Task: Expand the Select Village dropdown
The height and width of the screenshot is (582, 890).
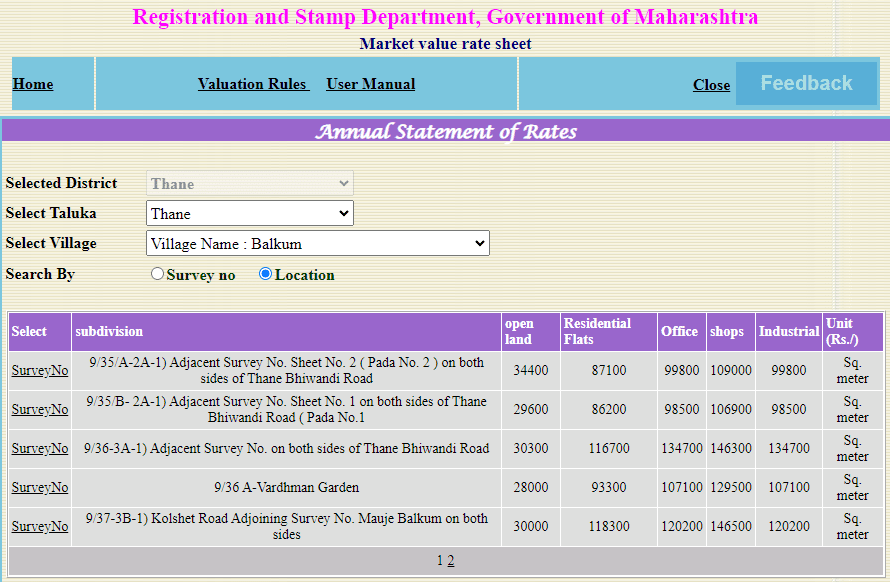Action: click(318, 244)
